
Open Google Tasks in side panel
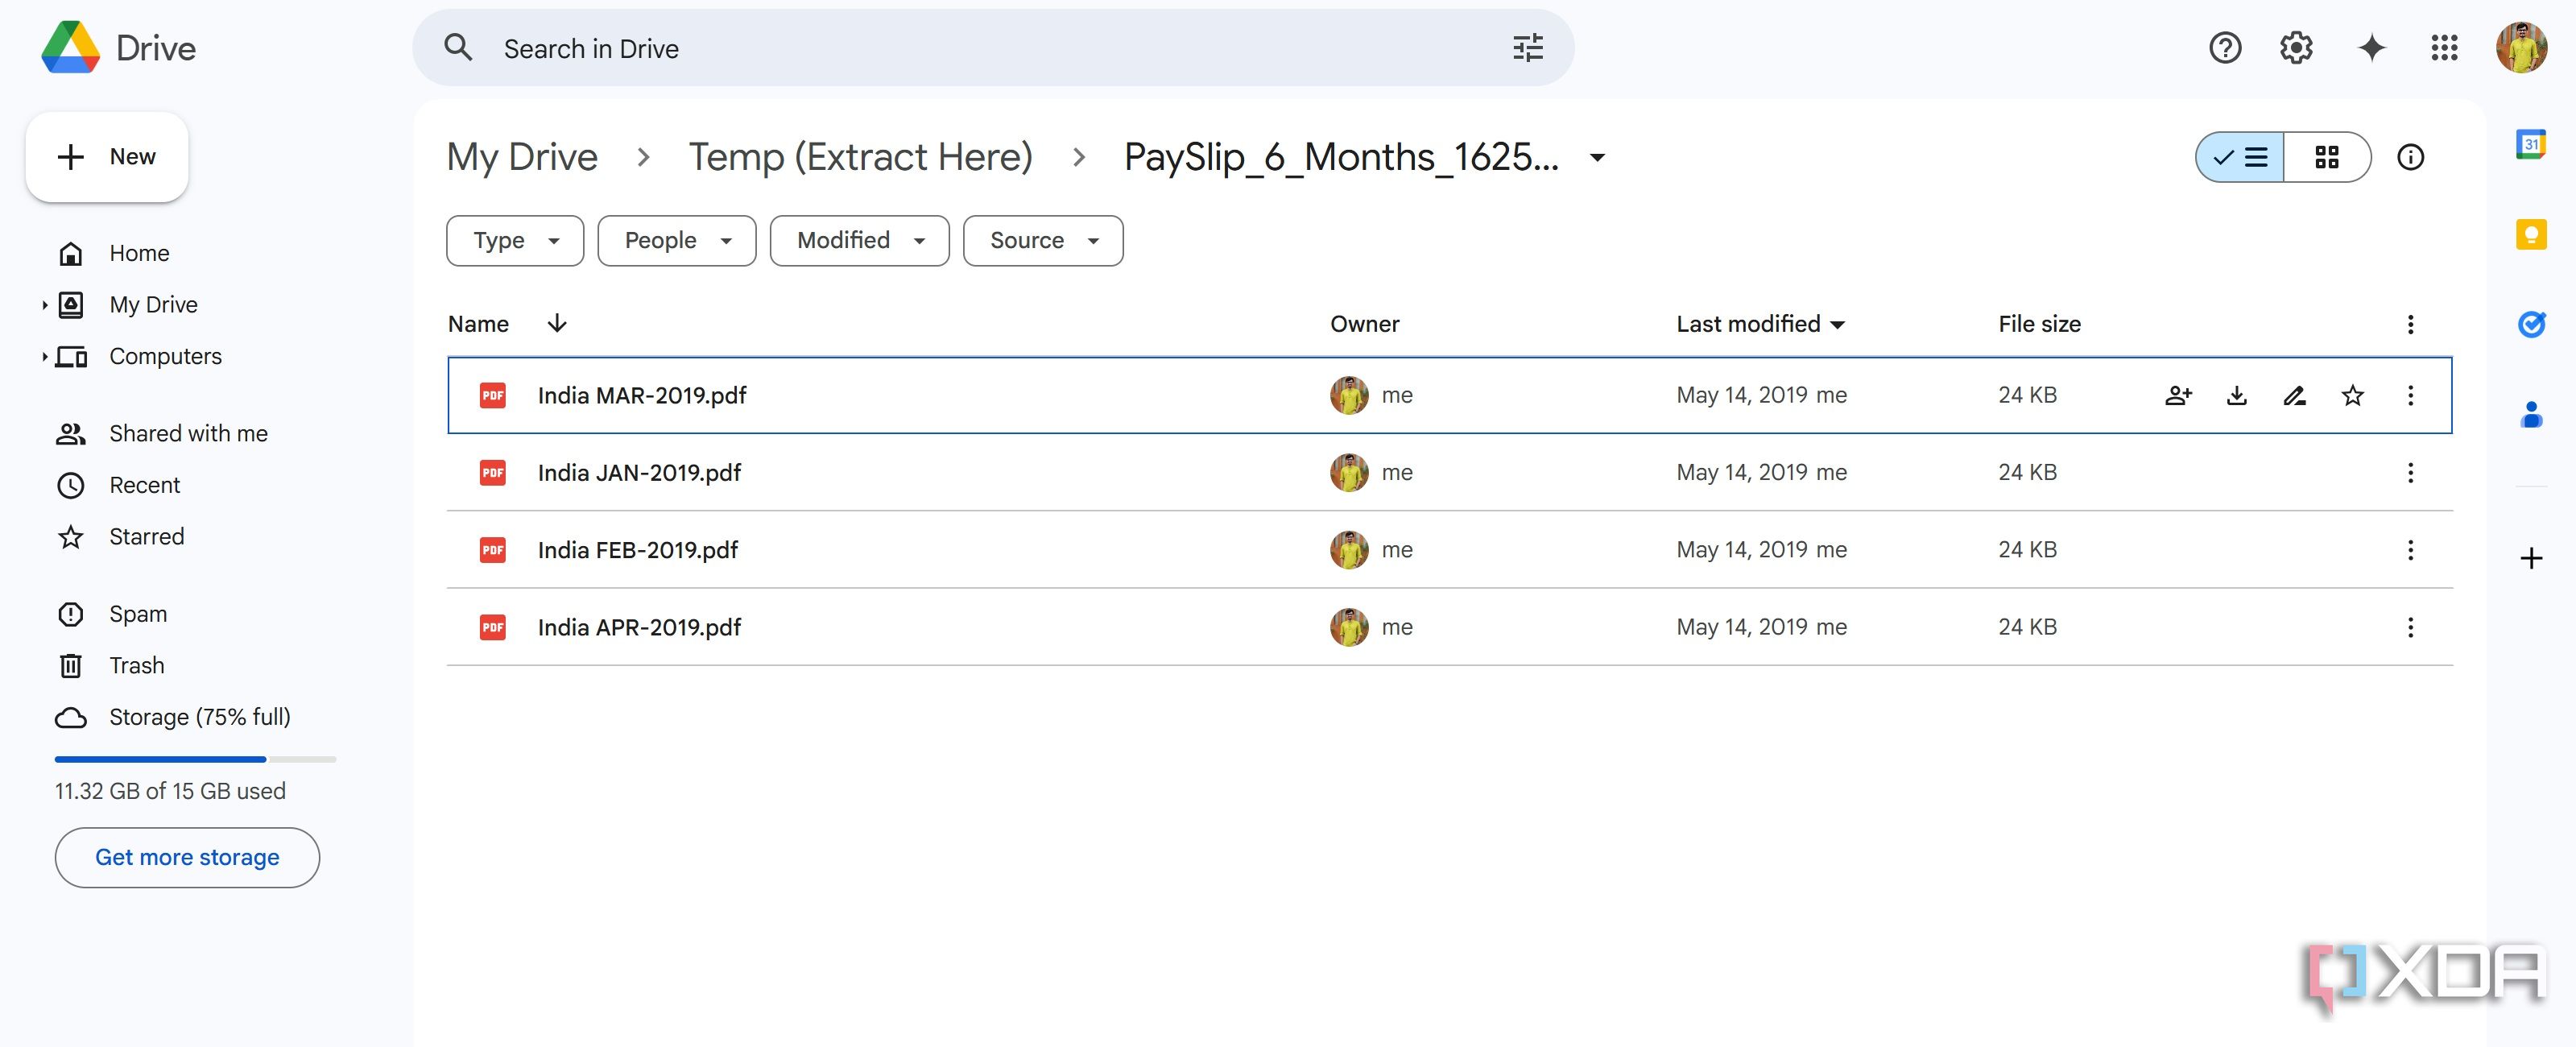tap(2531, 324)
